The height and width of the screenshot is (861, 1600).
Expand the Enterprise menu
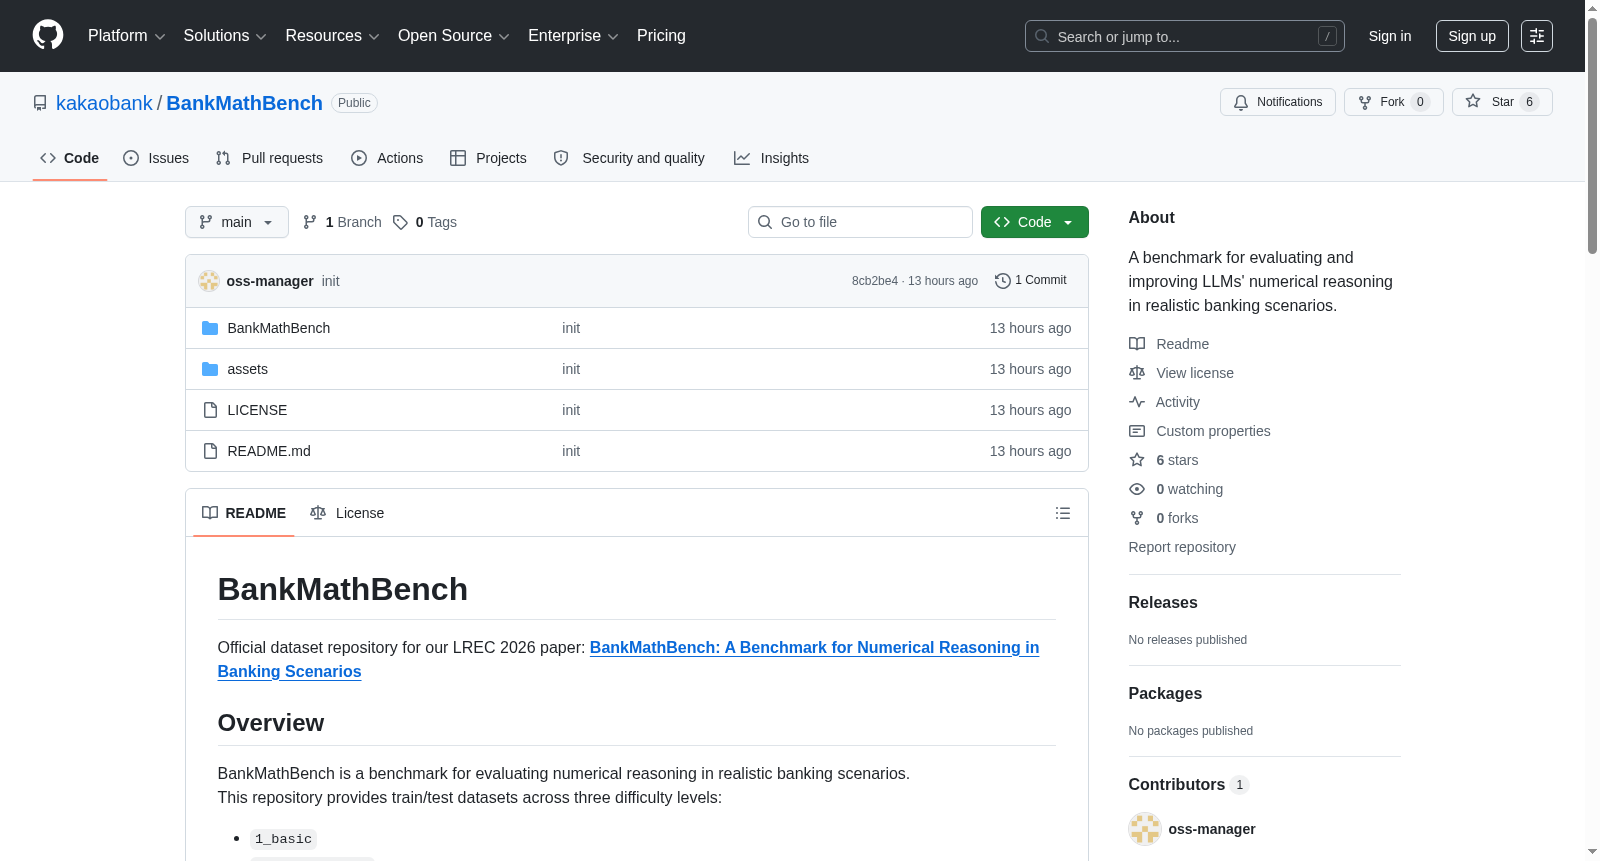[x=573, y=36]
